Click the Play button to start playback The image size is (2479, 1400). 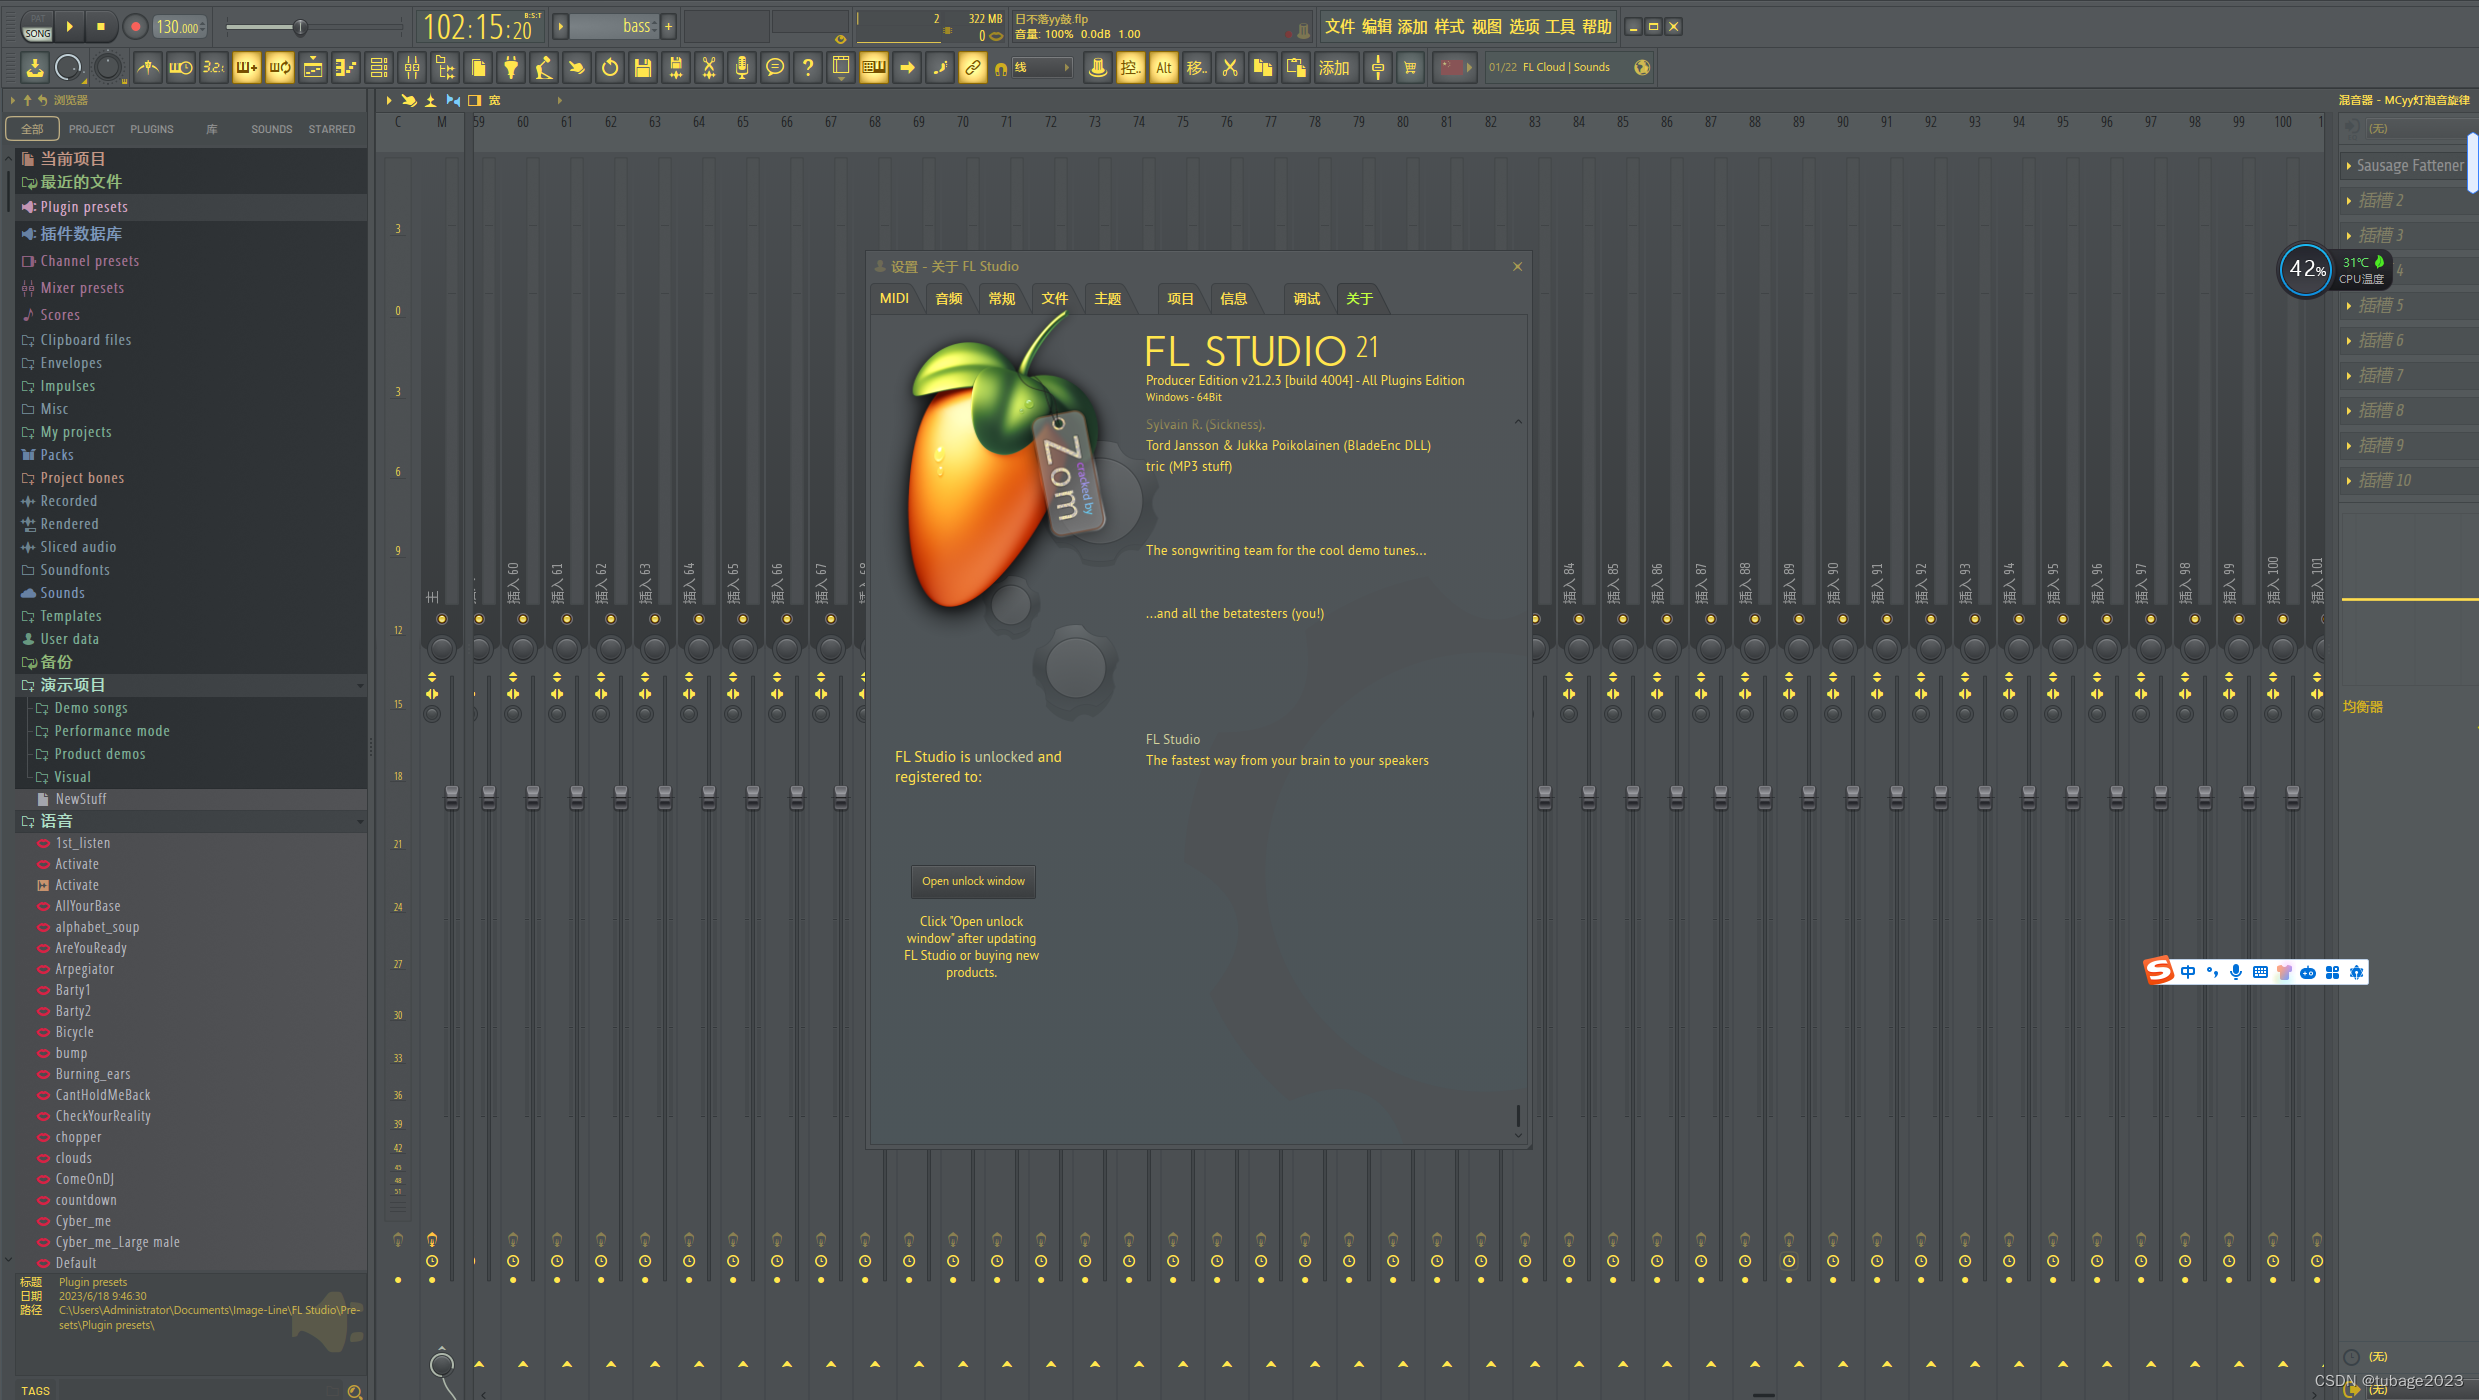pos(72,24)
